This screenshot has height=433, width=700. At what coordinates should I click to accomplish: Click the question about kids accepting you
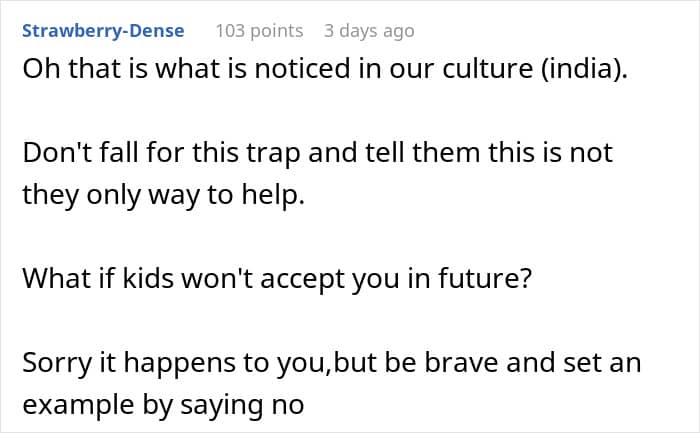point(277,279)
